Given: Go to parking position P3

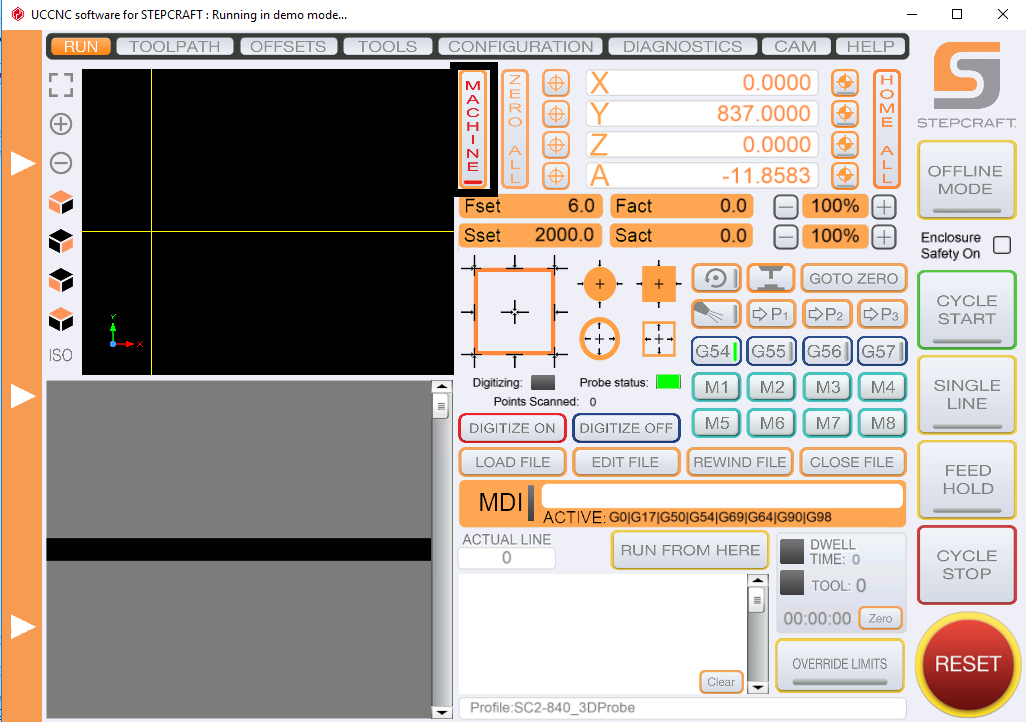Looking at the screenshot, I should (x=881, y=314).
